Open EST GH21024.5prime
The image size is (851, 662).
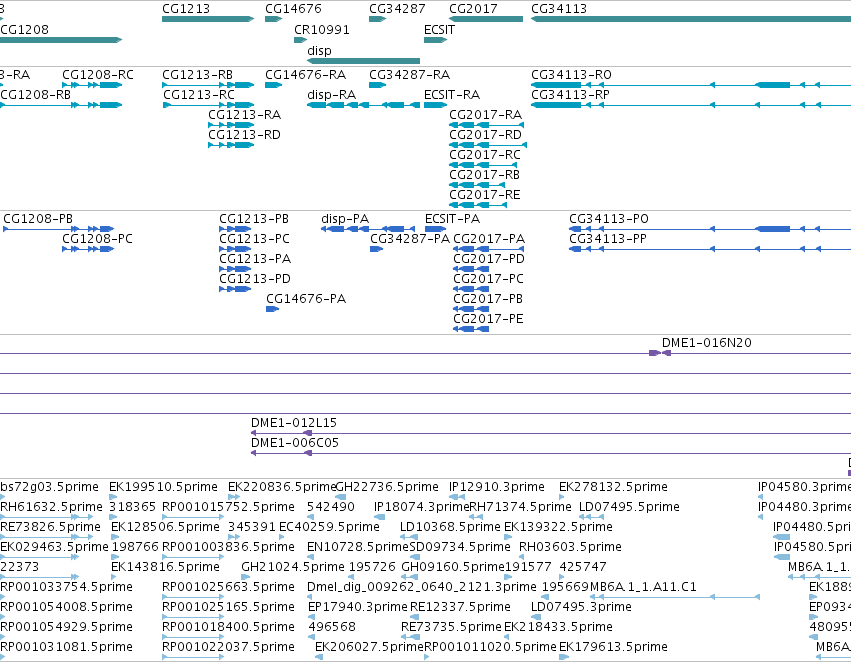coord(293,567)
